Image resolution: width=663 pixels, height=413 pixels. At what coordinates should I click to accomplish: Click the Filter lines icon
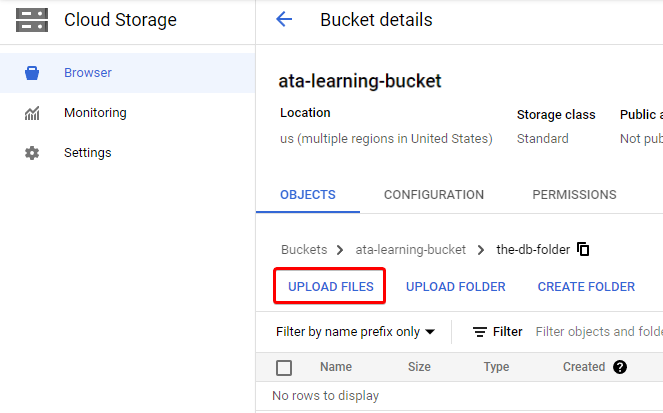pos(479,332)
